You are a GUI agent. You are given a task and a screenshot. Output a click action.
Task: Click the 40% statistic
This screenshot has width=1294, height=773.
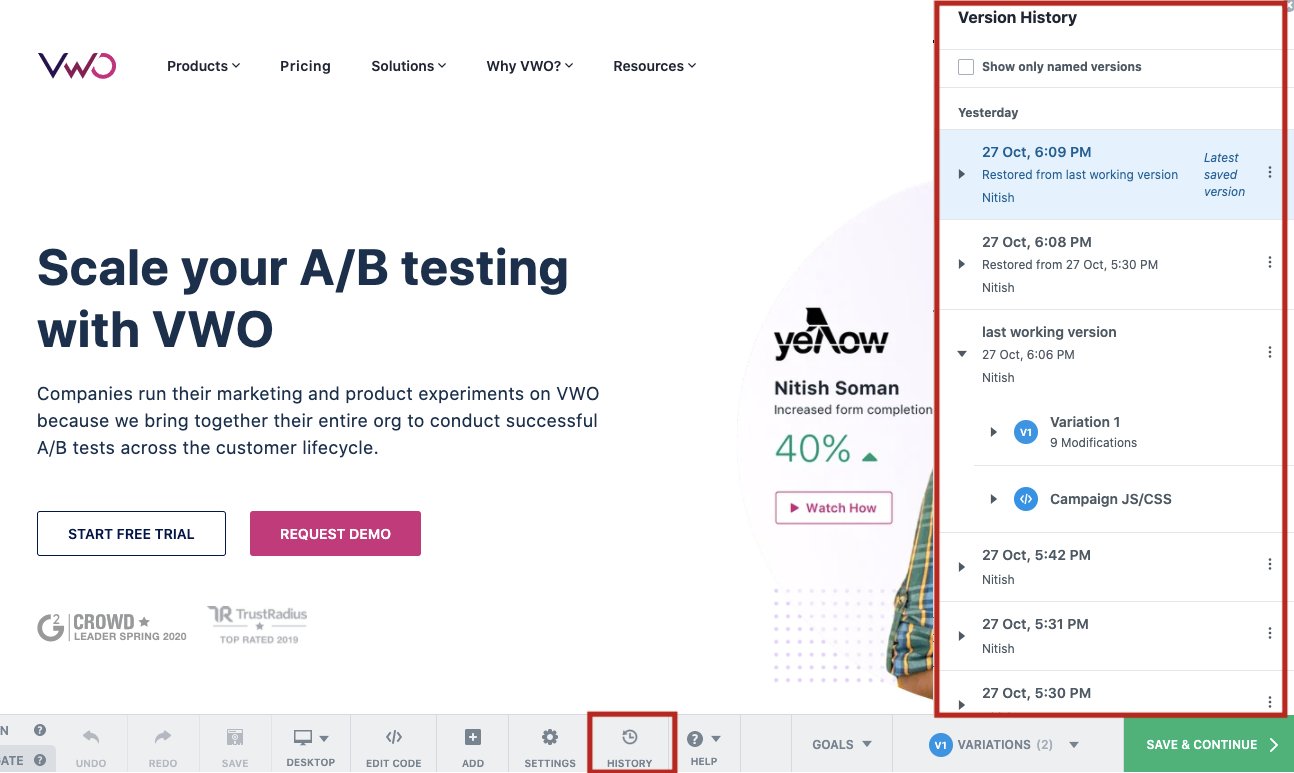(813, 449)
